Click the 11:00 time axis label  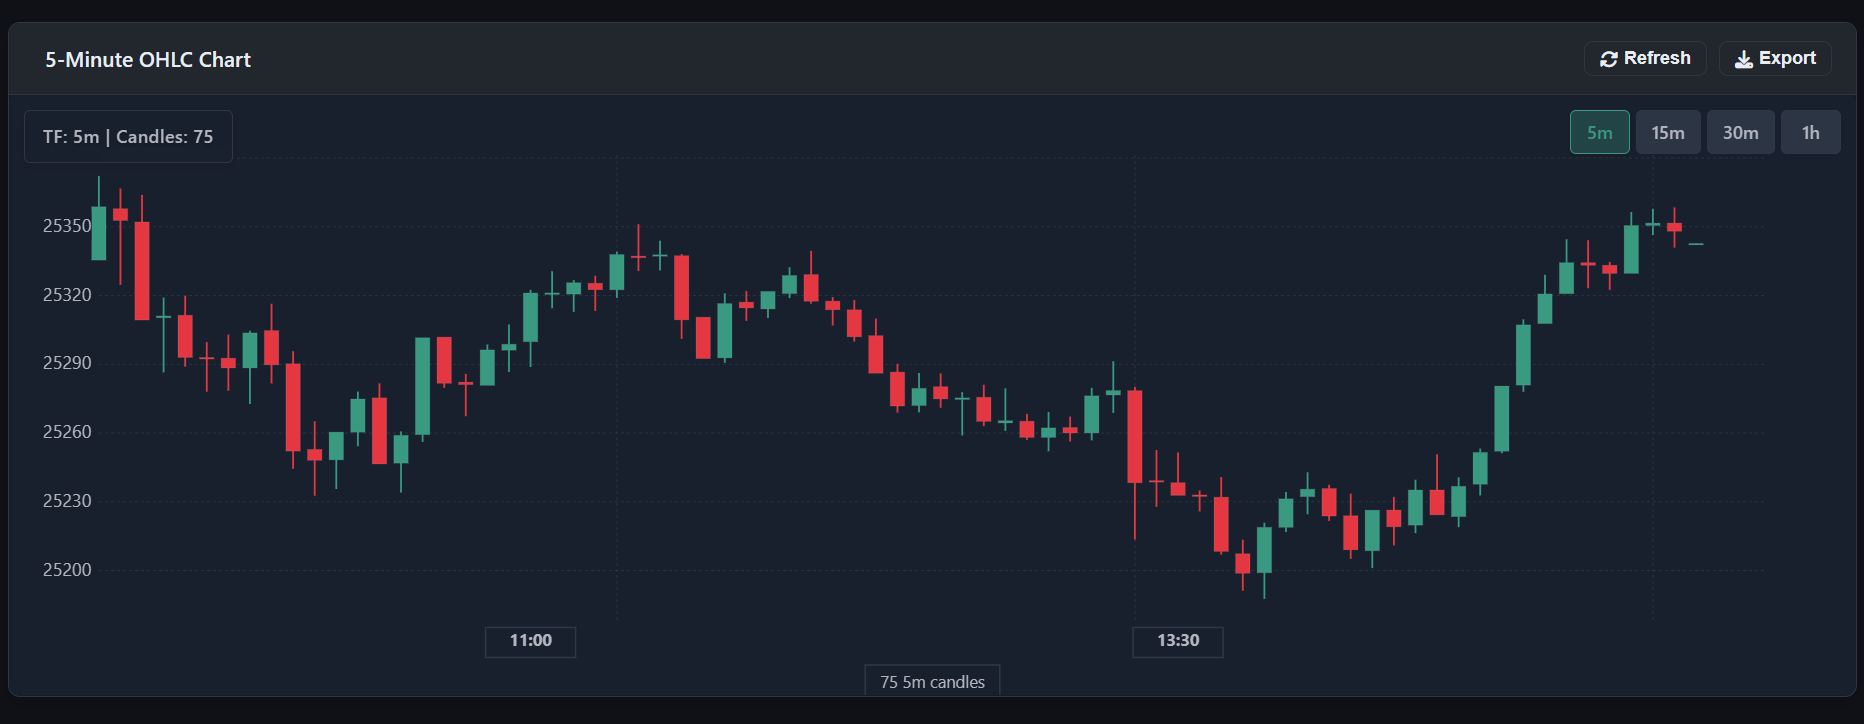pos(530,642)
